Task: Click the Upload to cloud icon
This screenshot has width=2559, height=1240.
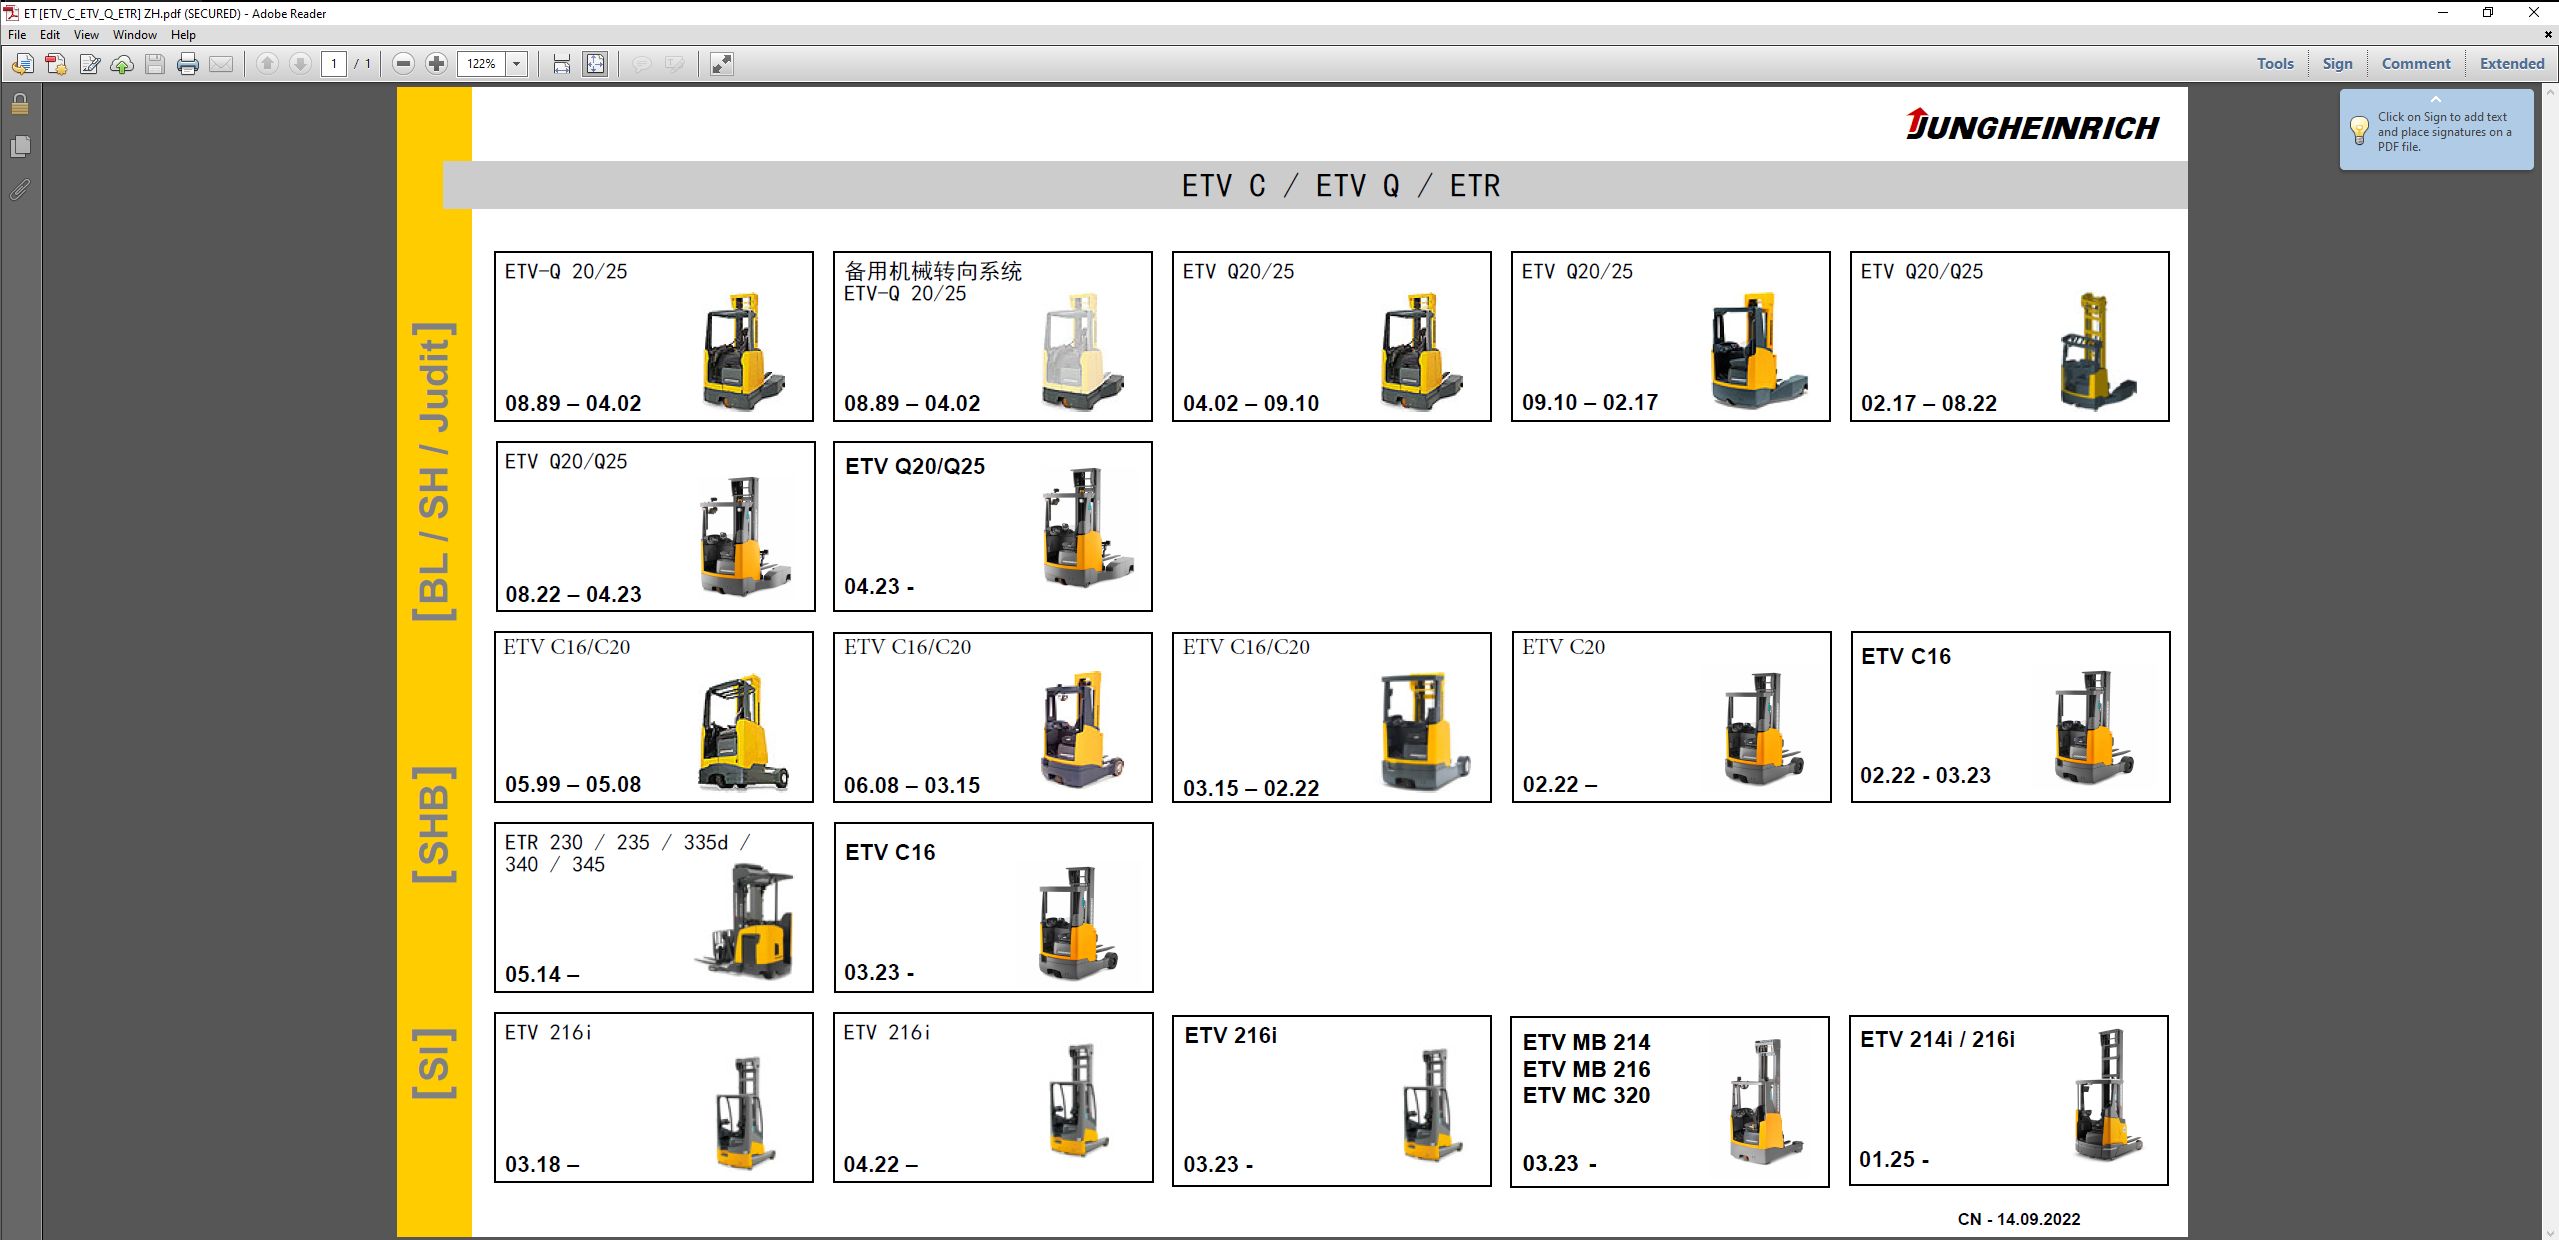Action: click(x=122, y=63)
